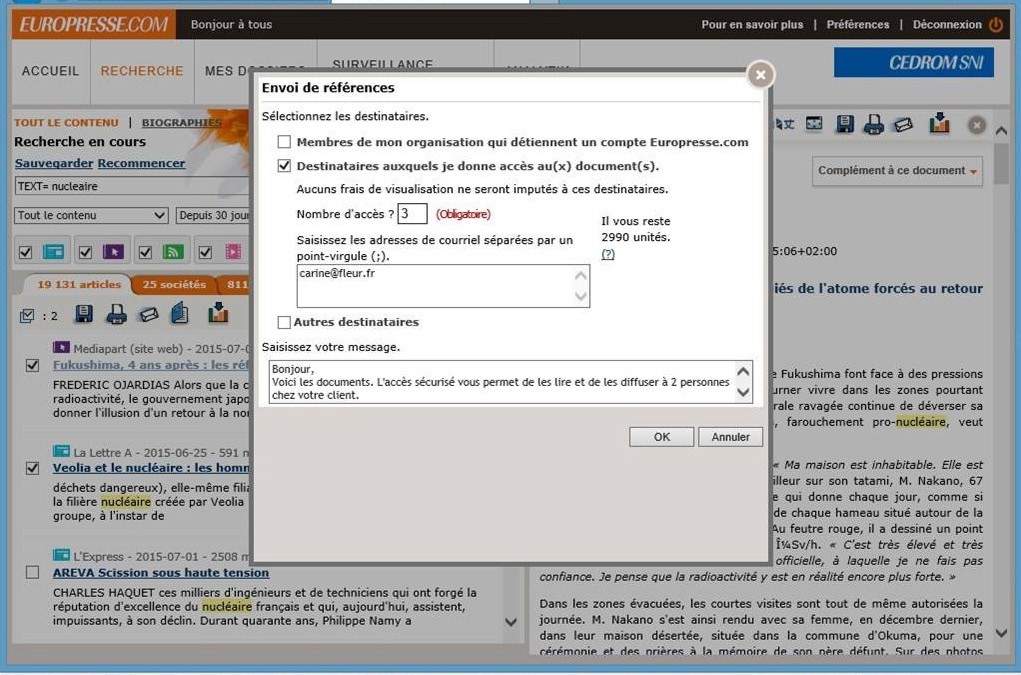Click the export chart icon in document toolbar
The height and width of the screenshot is (675, 1021).
(939, 123)
